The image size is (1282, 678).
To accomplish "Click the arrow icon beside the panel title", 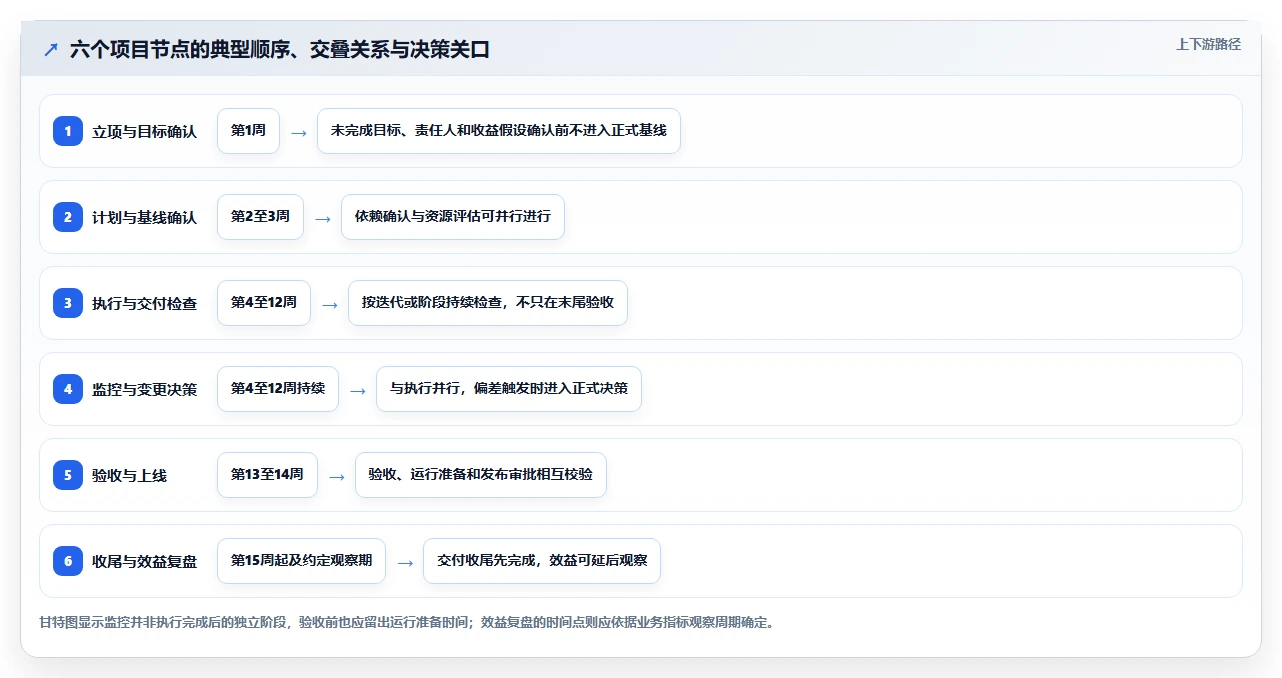I will pyautogui.click(x=51, y=49).
